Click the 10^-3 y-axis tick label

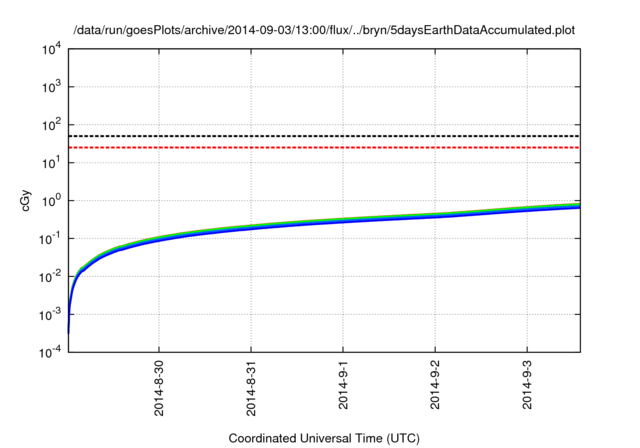(x=51, y=315)
